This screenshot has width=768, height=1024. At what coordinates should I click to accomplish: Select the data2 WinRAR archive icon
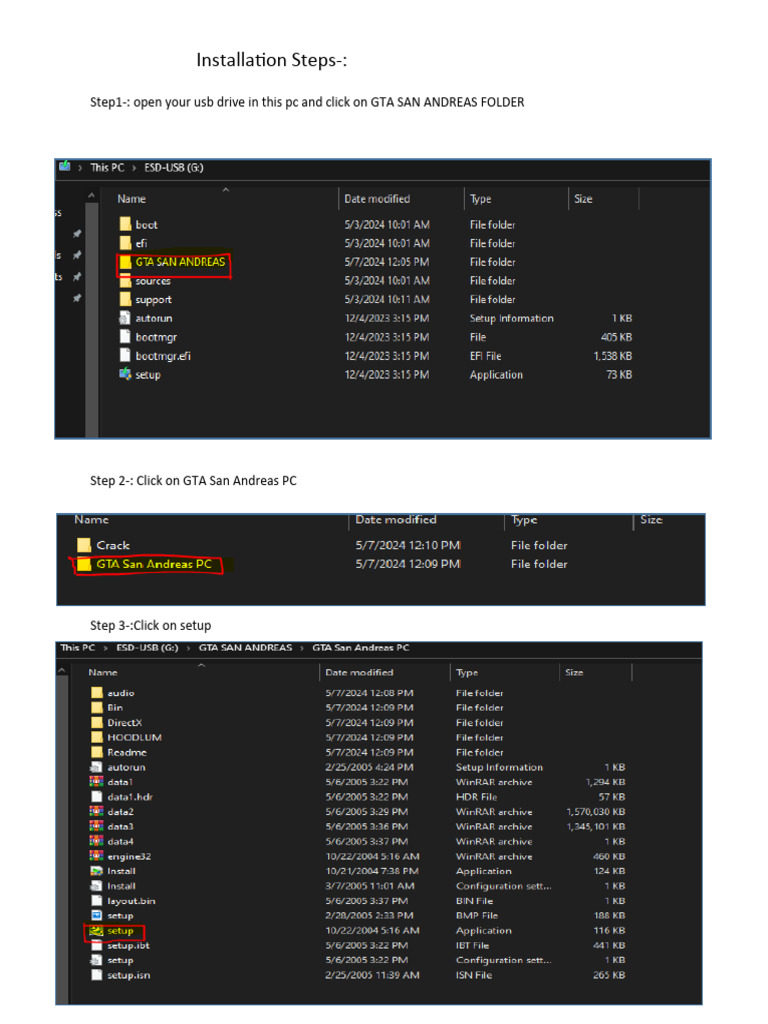pyautogui.click(x=97, y=811)
